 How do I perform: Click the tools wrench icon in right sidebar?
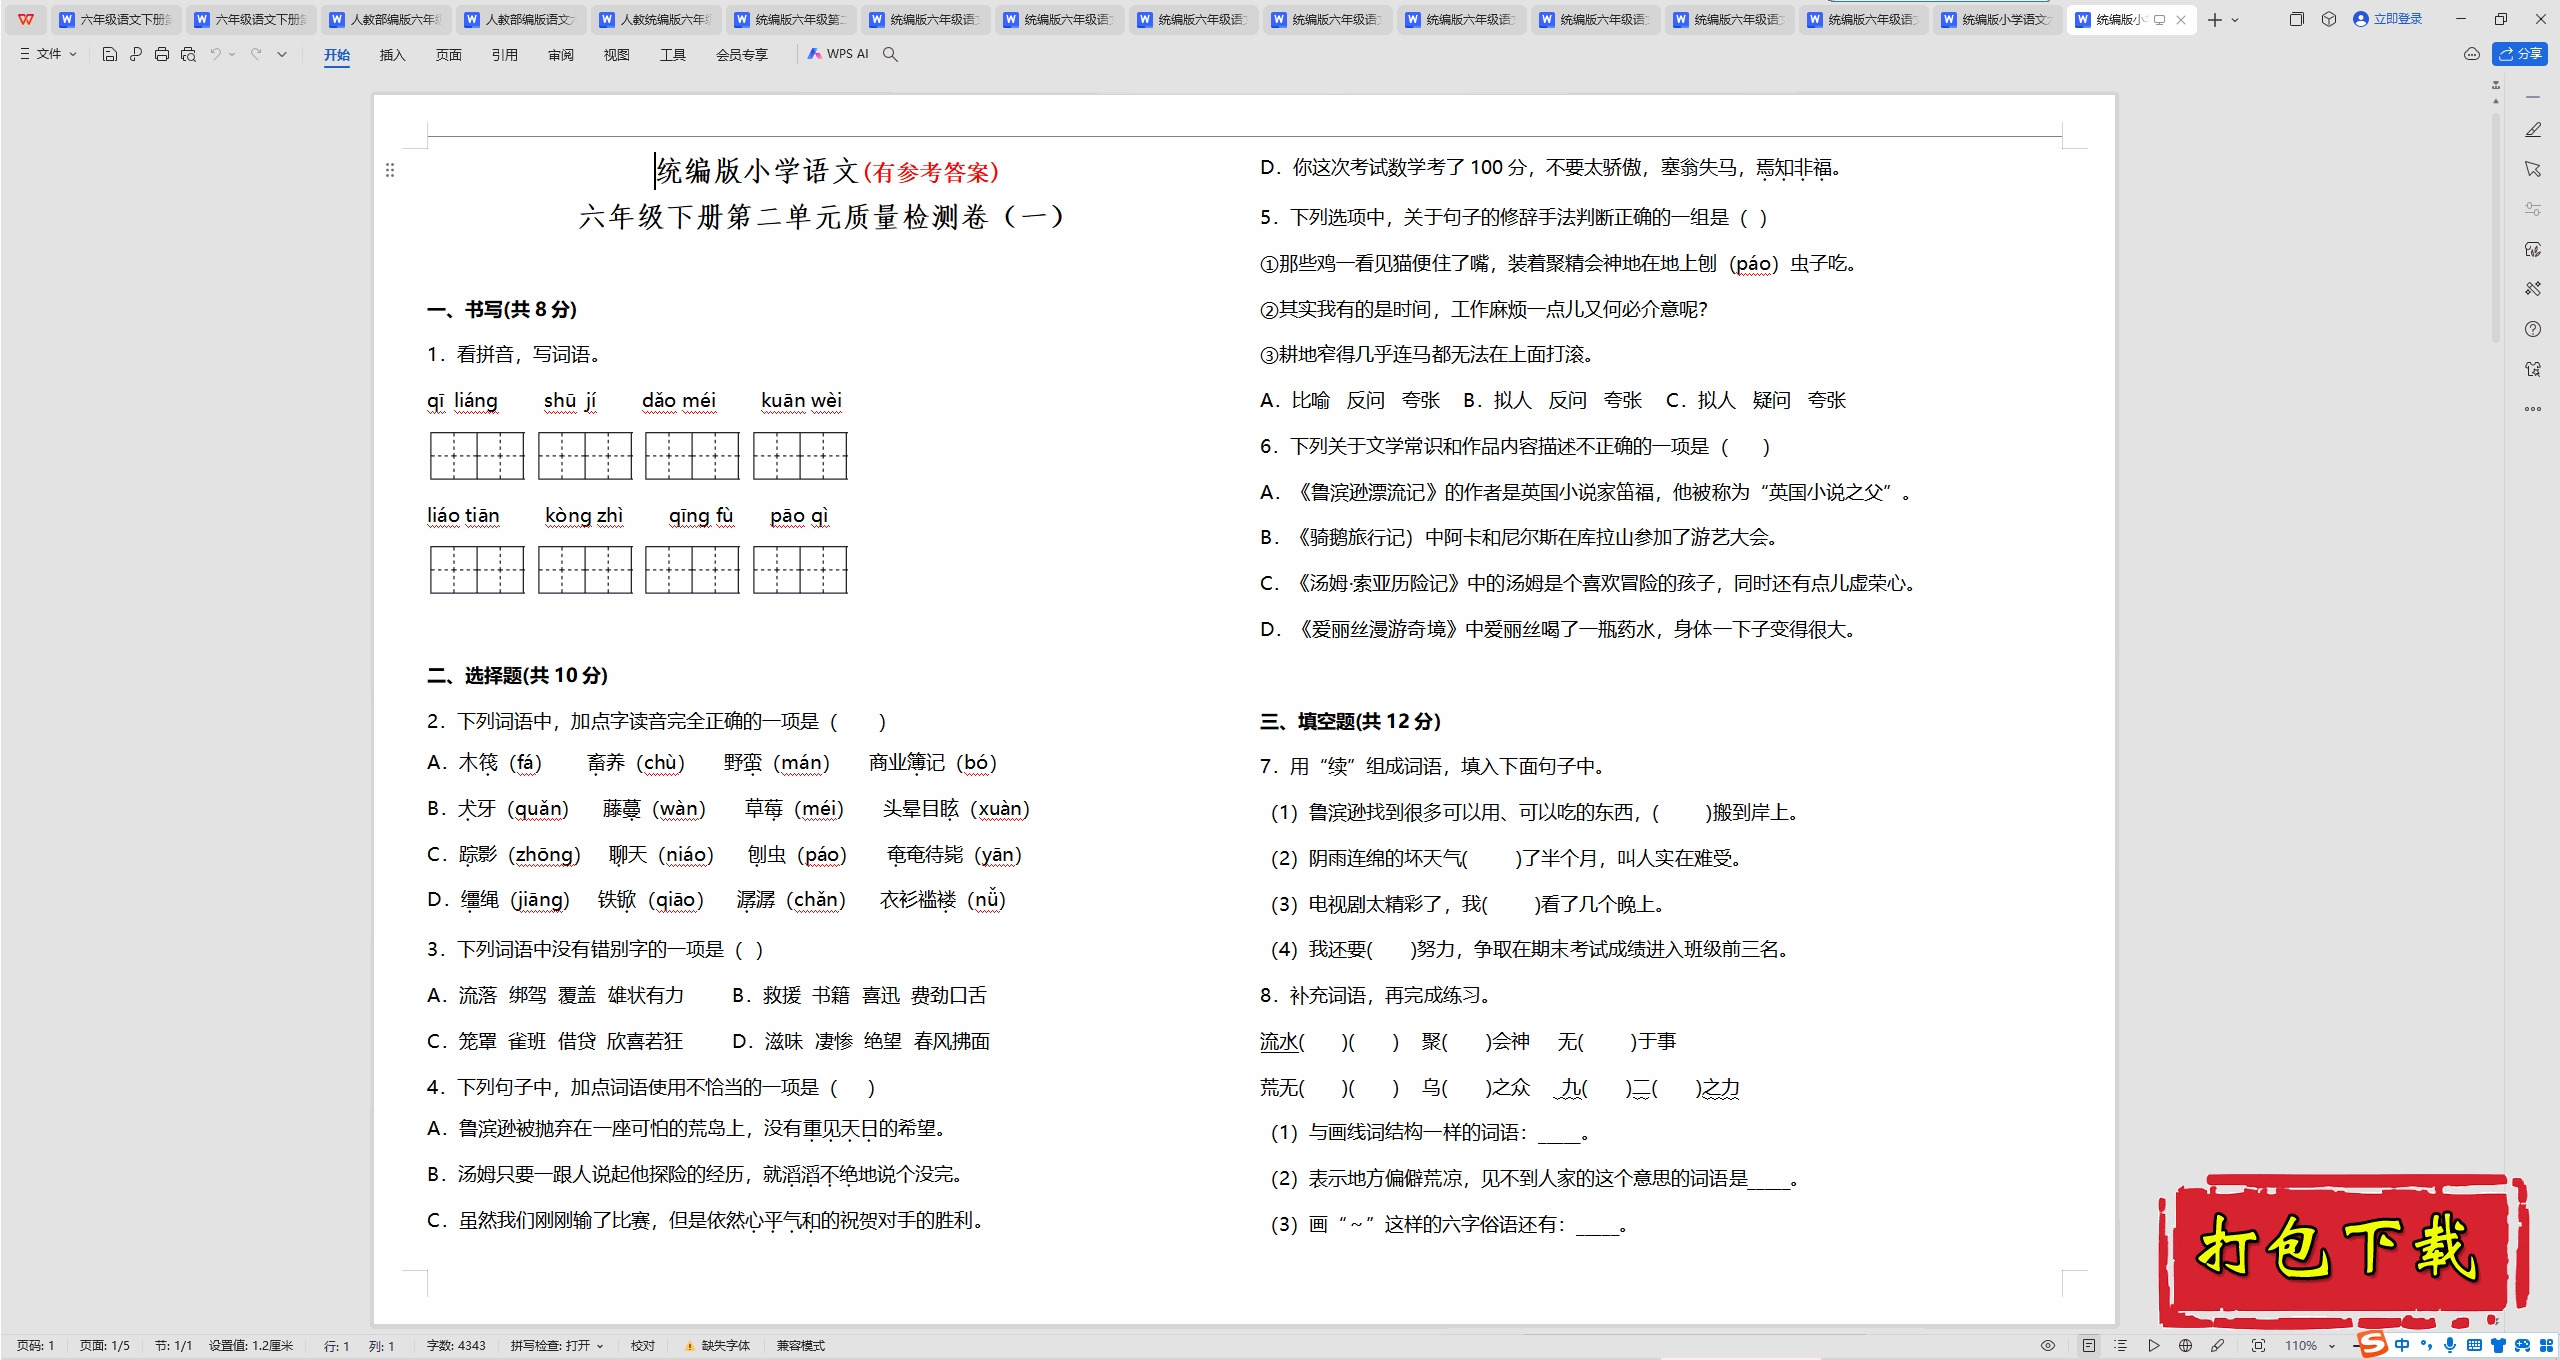pos(2533,289)
